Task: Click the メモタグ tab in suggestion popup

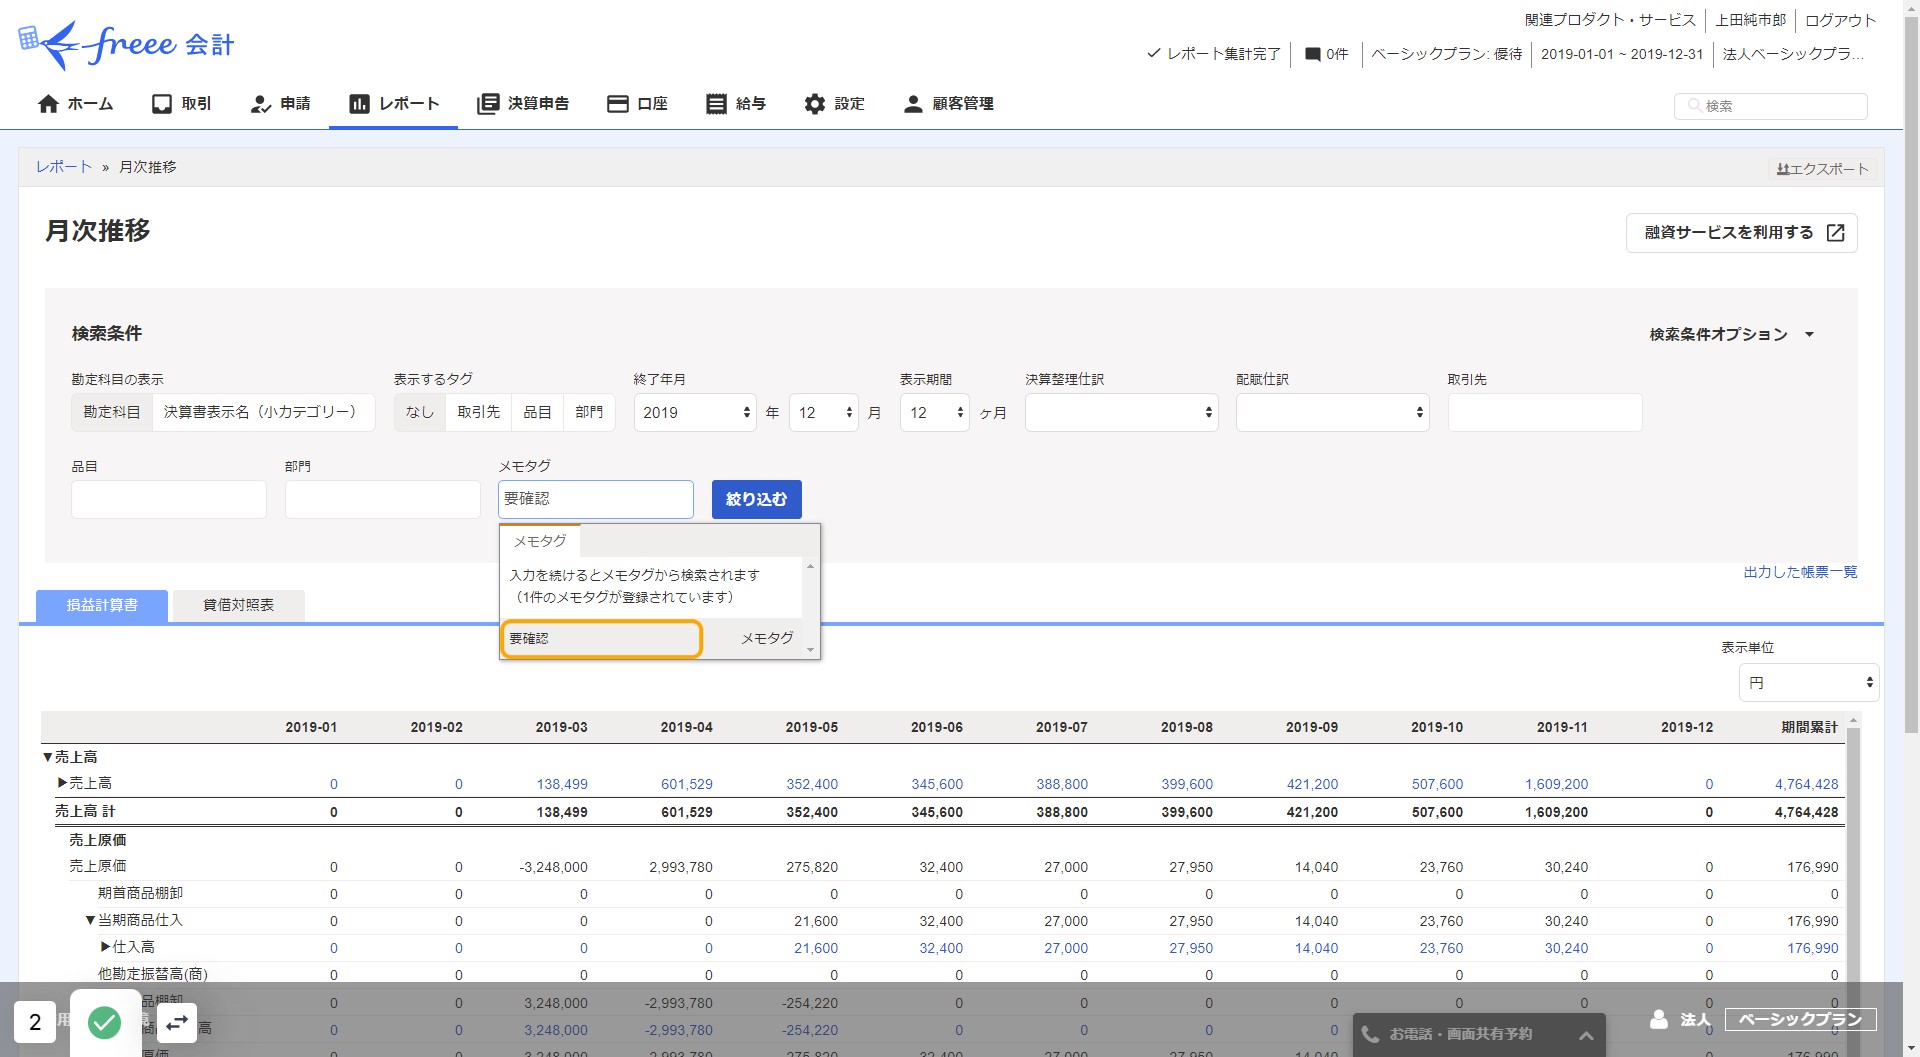Action: (540, 541)
